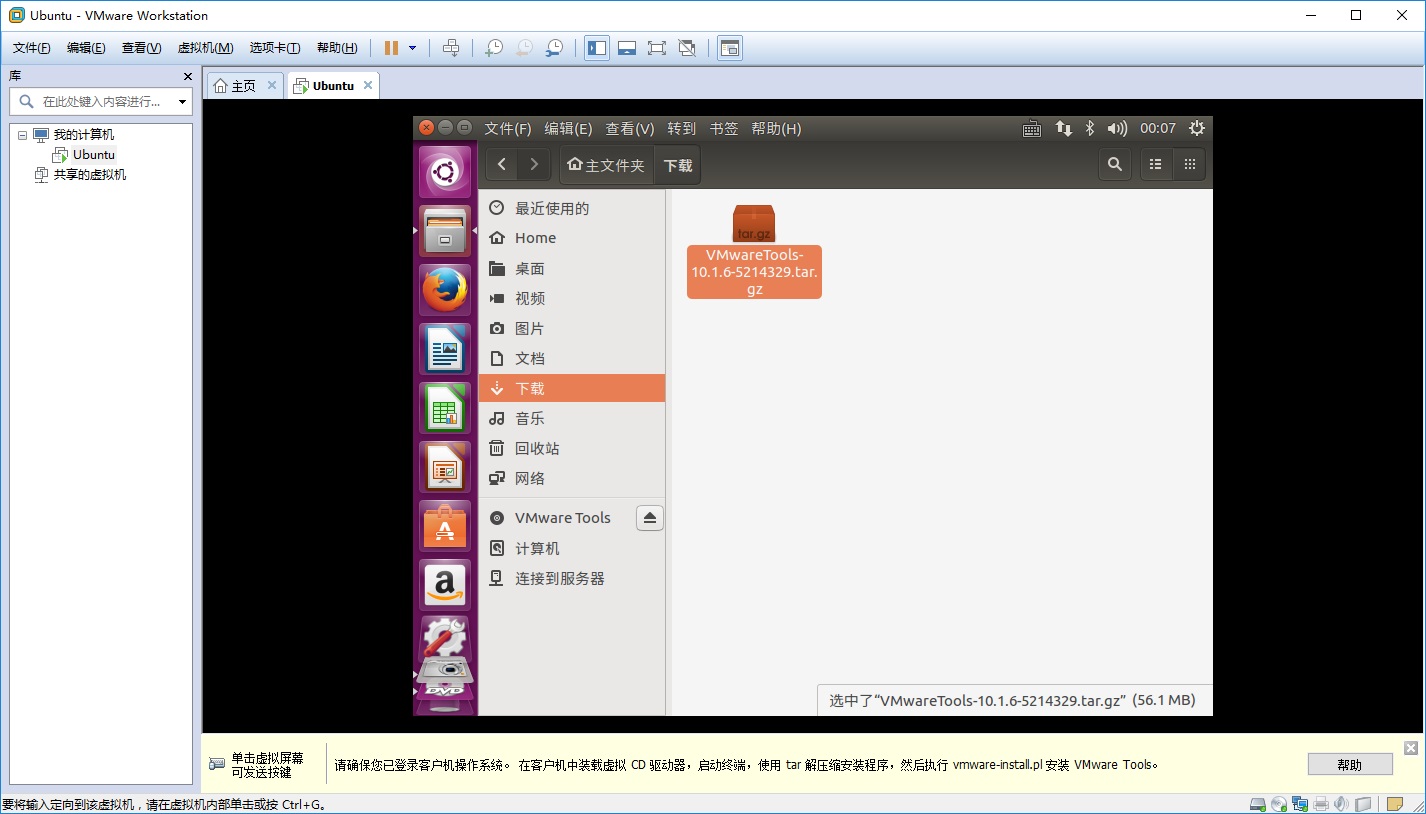
Task: Open 桌面 folder in sidebar
Action: [x=572, y=268]
